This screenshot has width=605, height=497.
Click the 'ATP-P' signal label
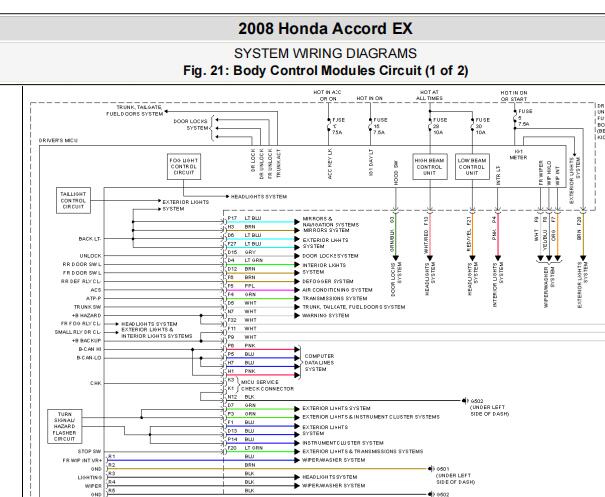94,298
